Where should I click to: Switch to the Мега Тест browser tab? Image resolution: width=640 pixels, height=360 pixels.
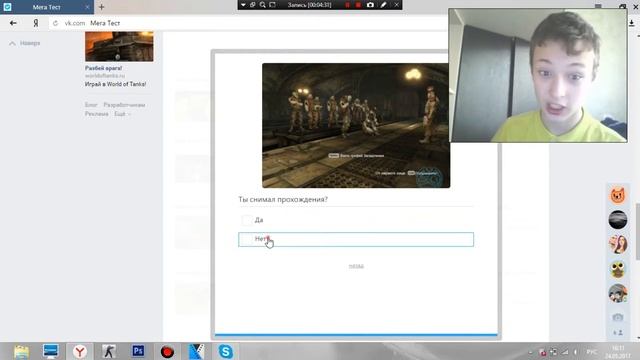[47, 7]
